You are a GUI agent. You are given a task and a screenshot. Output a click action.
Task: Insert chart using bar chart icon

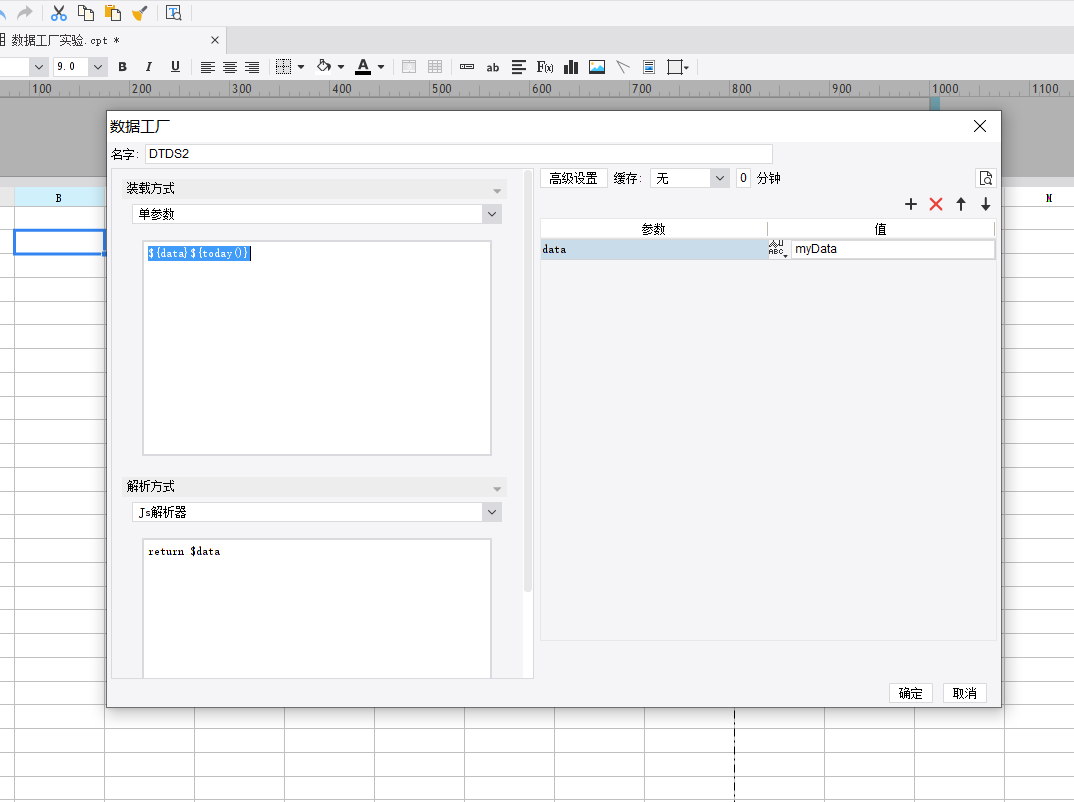571,67
